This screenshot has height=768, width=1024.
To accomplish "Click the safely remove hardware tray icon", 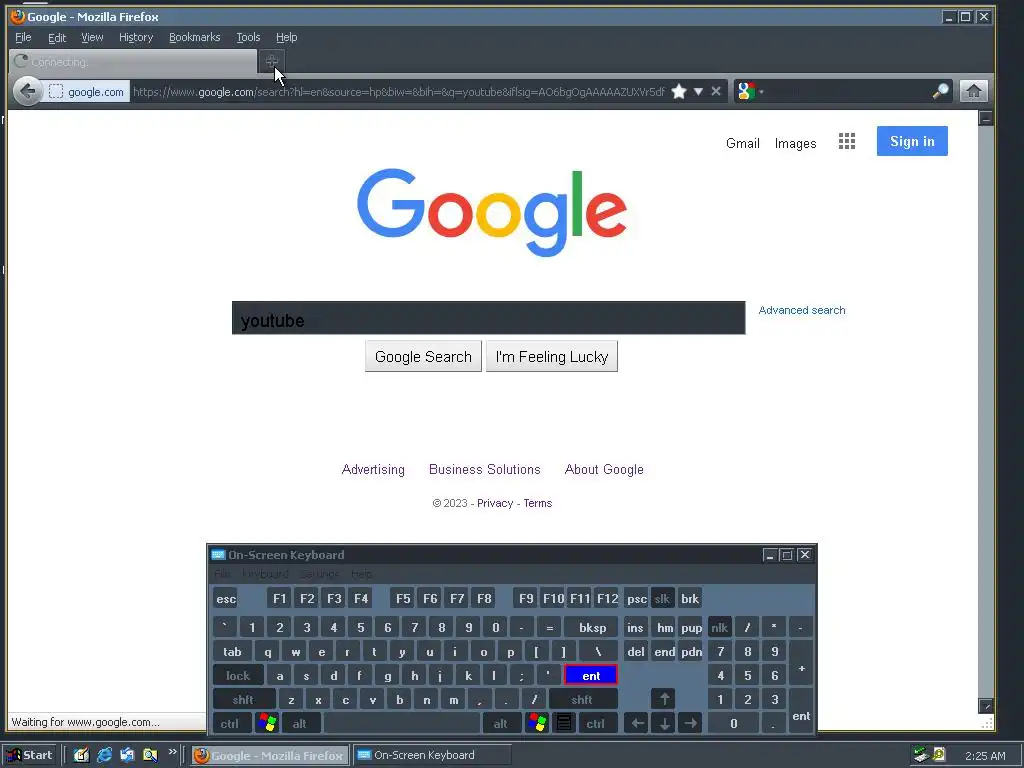I will pos(921,755).
